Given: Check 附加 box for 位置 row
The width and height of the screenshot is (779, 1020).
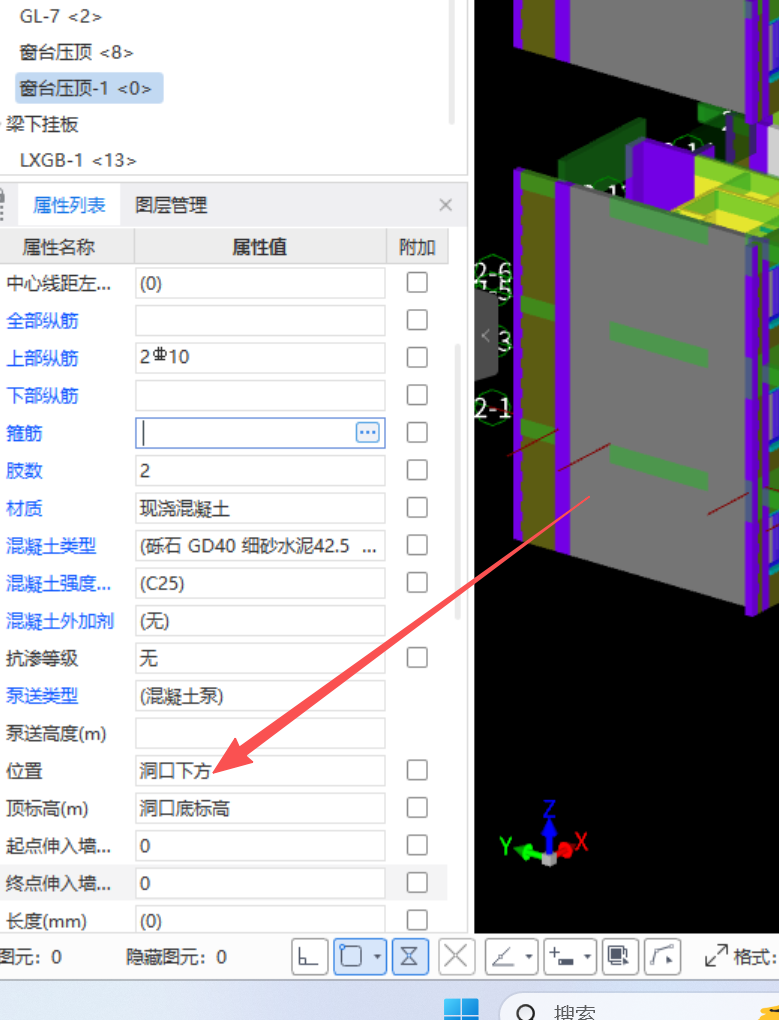Looking at the screenshot, I should click(417, 770).
